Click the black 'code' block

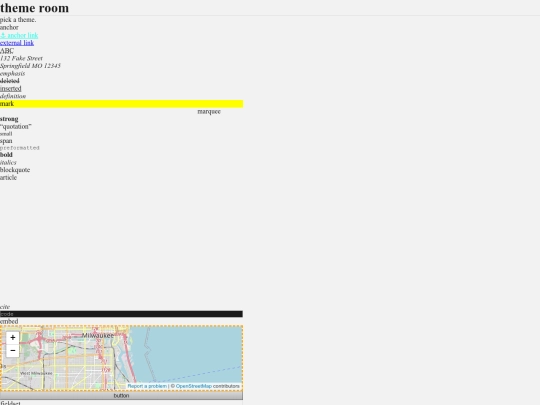(x=121, y=314)
